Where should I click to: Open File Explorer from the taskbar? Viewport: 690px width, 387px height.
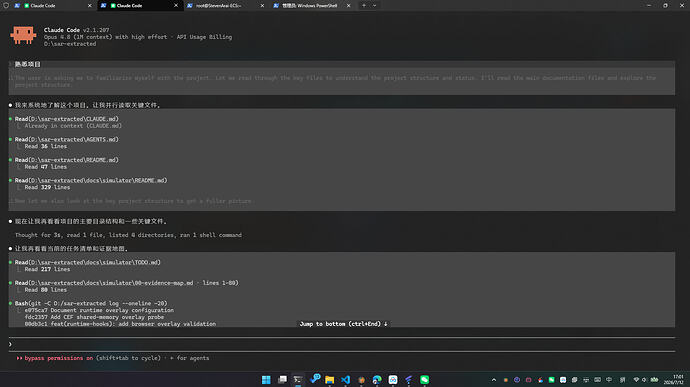[330, 380]
